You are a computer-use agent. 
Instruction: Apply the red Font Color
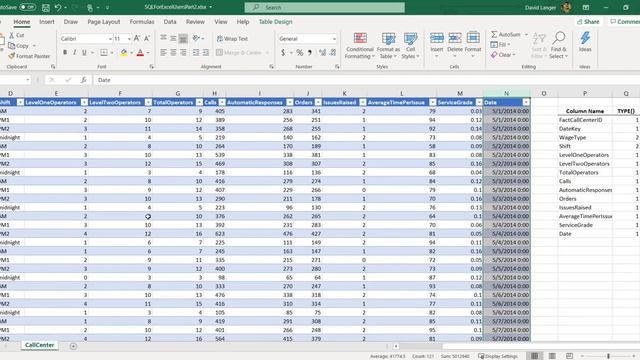tap(140, 52)
